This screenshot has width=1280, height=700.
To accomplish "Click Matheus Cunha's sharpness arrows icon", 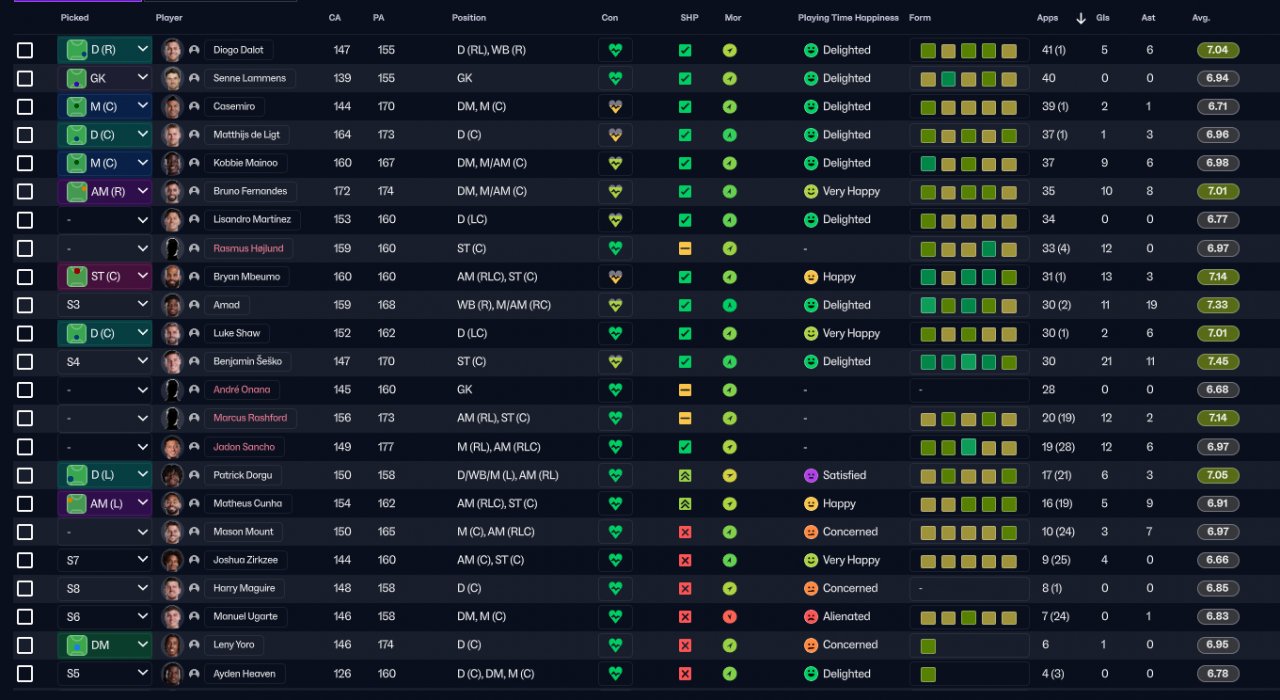I will pos(685,504).
